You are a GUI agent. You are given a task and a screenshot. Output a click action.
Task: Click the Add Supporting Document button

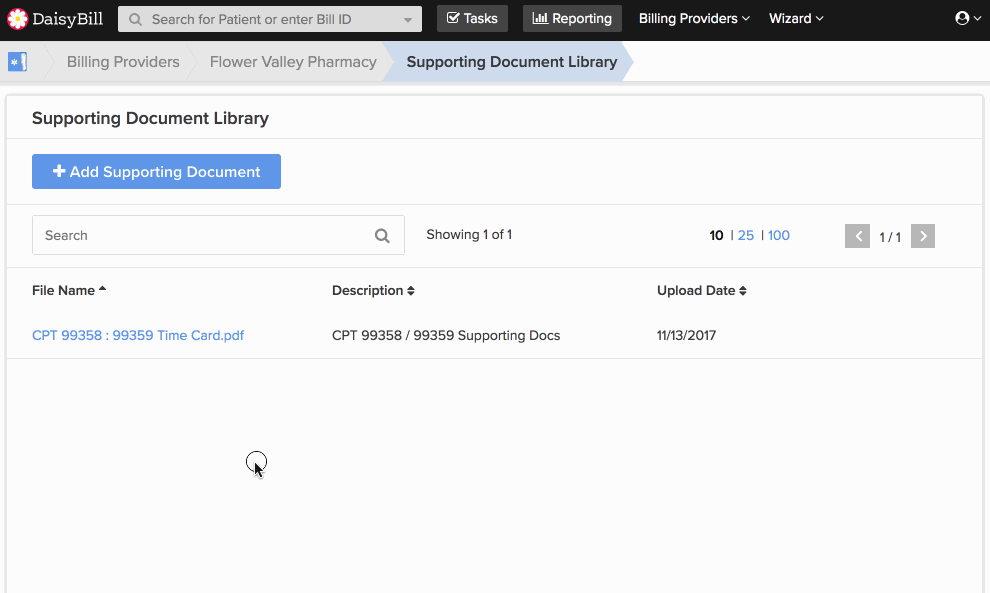click(157, 172)
